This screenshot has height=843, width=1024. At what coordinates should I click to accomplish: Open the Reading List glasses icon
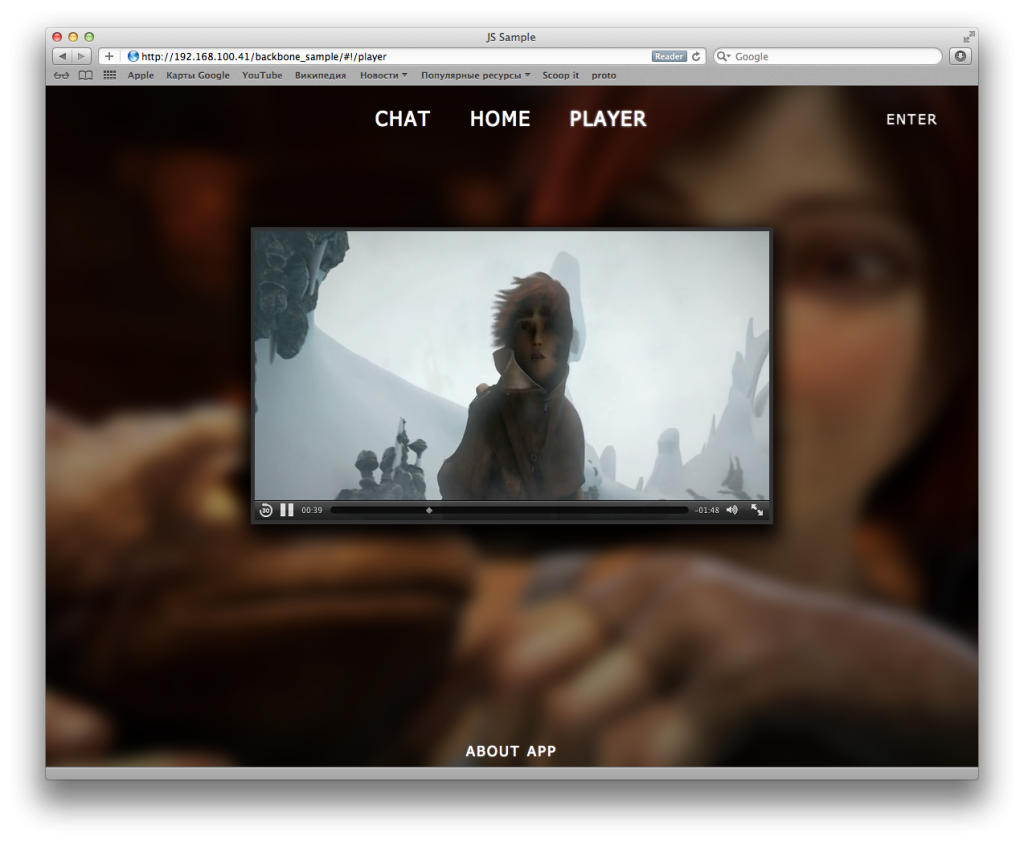pos(62,75)
